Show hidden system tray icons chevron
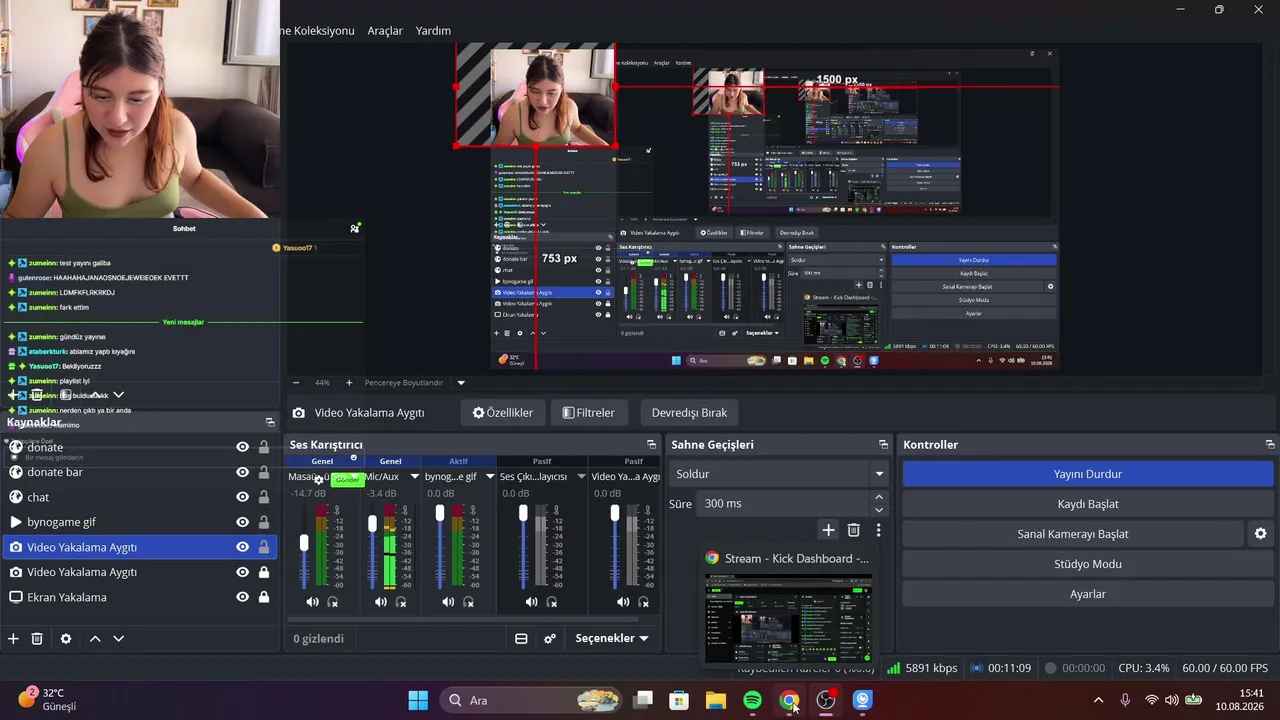 1098,700
